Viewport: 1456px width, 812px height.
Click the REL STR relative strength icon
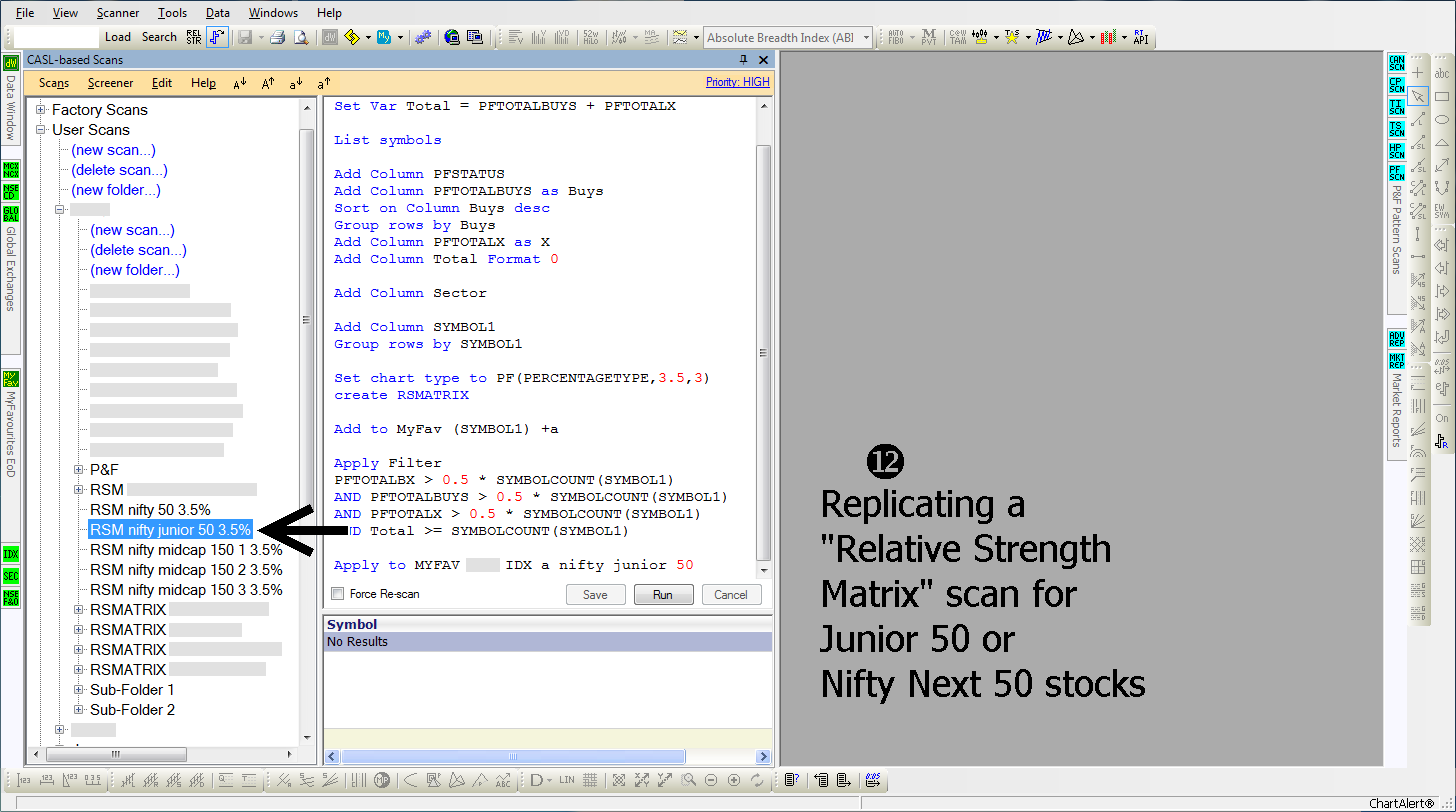point(193,37)
